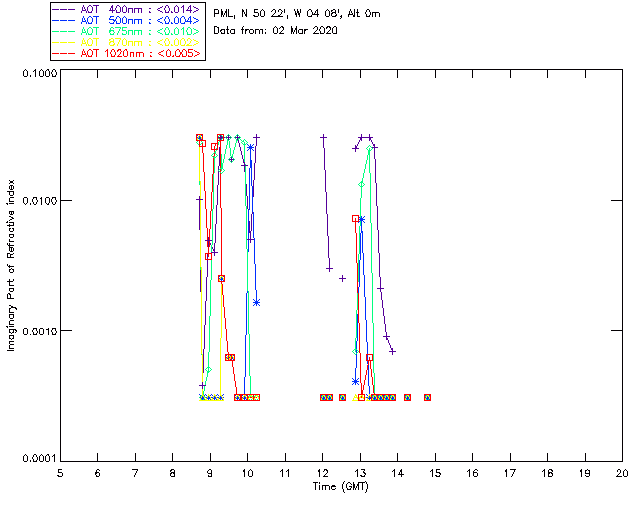Click the isolated purple plus marker near 12.5
Screen dimensions: 640x512
coord(342,278)
